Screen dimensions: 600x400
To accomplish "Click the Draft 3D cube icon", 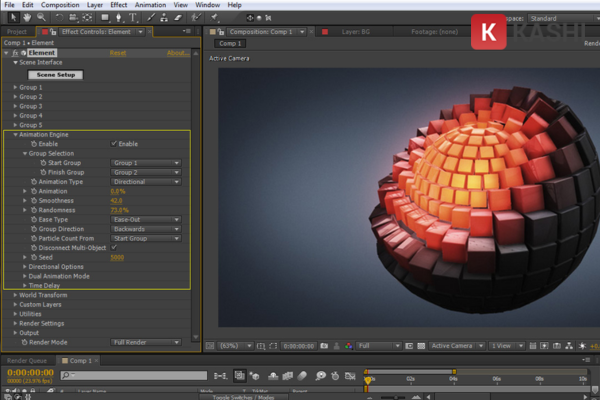I will pyautogui.click(x=254, y=376).
